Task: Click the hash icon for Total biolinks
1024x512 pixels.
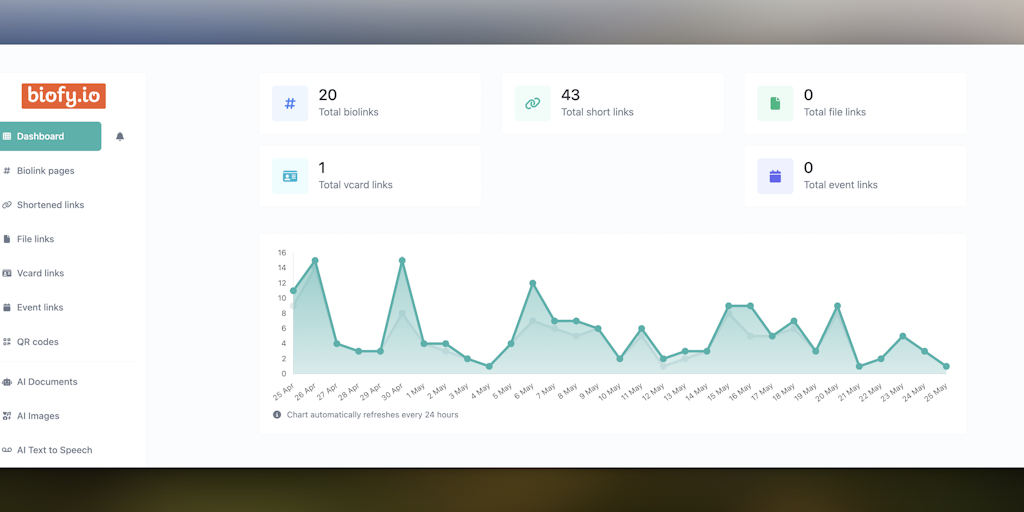Action: coord(290,103)
